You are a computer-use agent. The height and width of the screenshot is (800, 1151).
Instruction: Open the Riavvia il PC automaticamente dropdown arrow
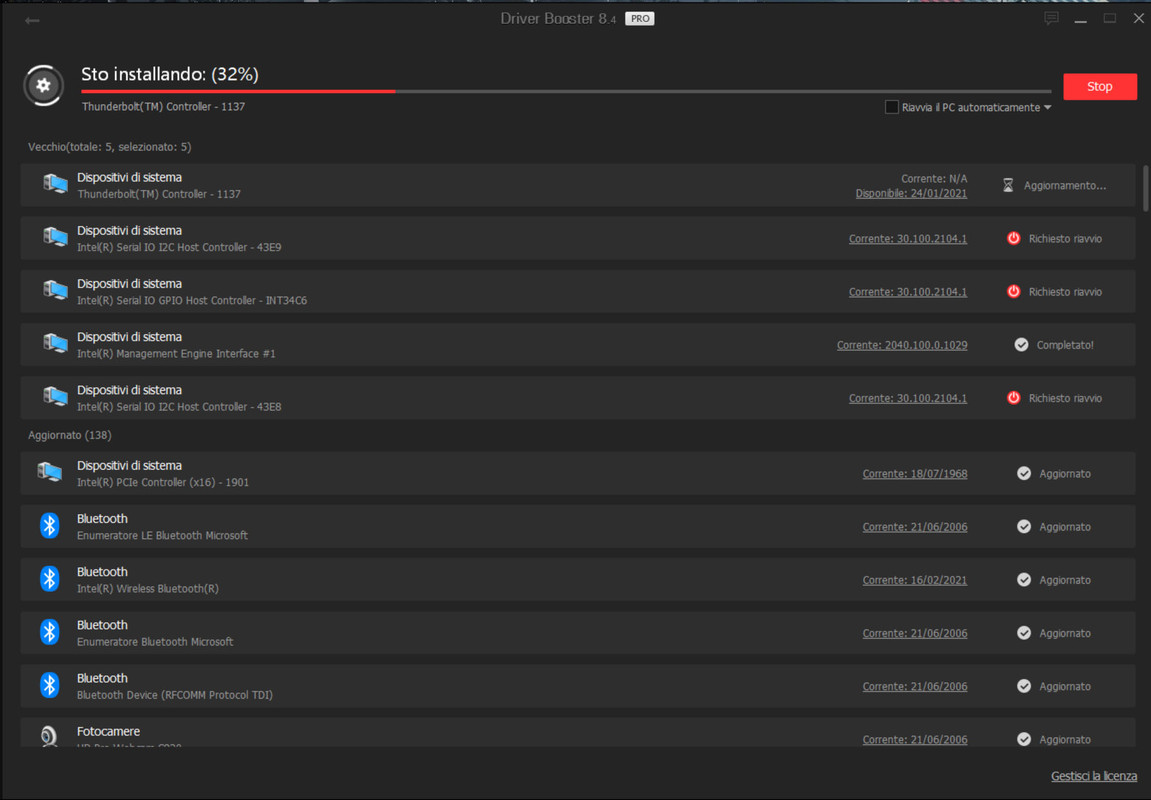[x=1047, y=108]
